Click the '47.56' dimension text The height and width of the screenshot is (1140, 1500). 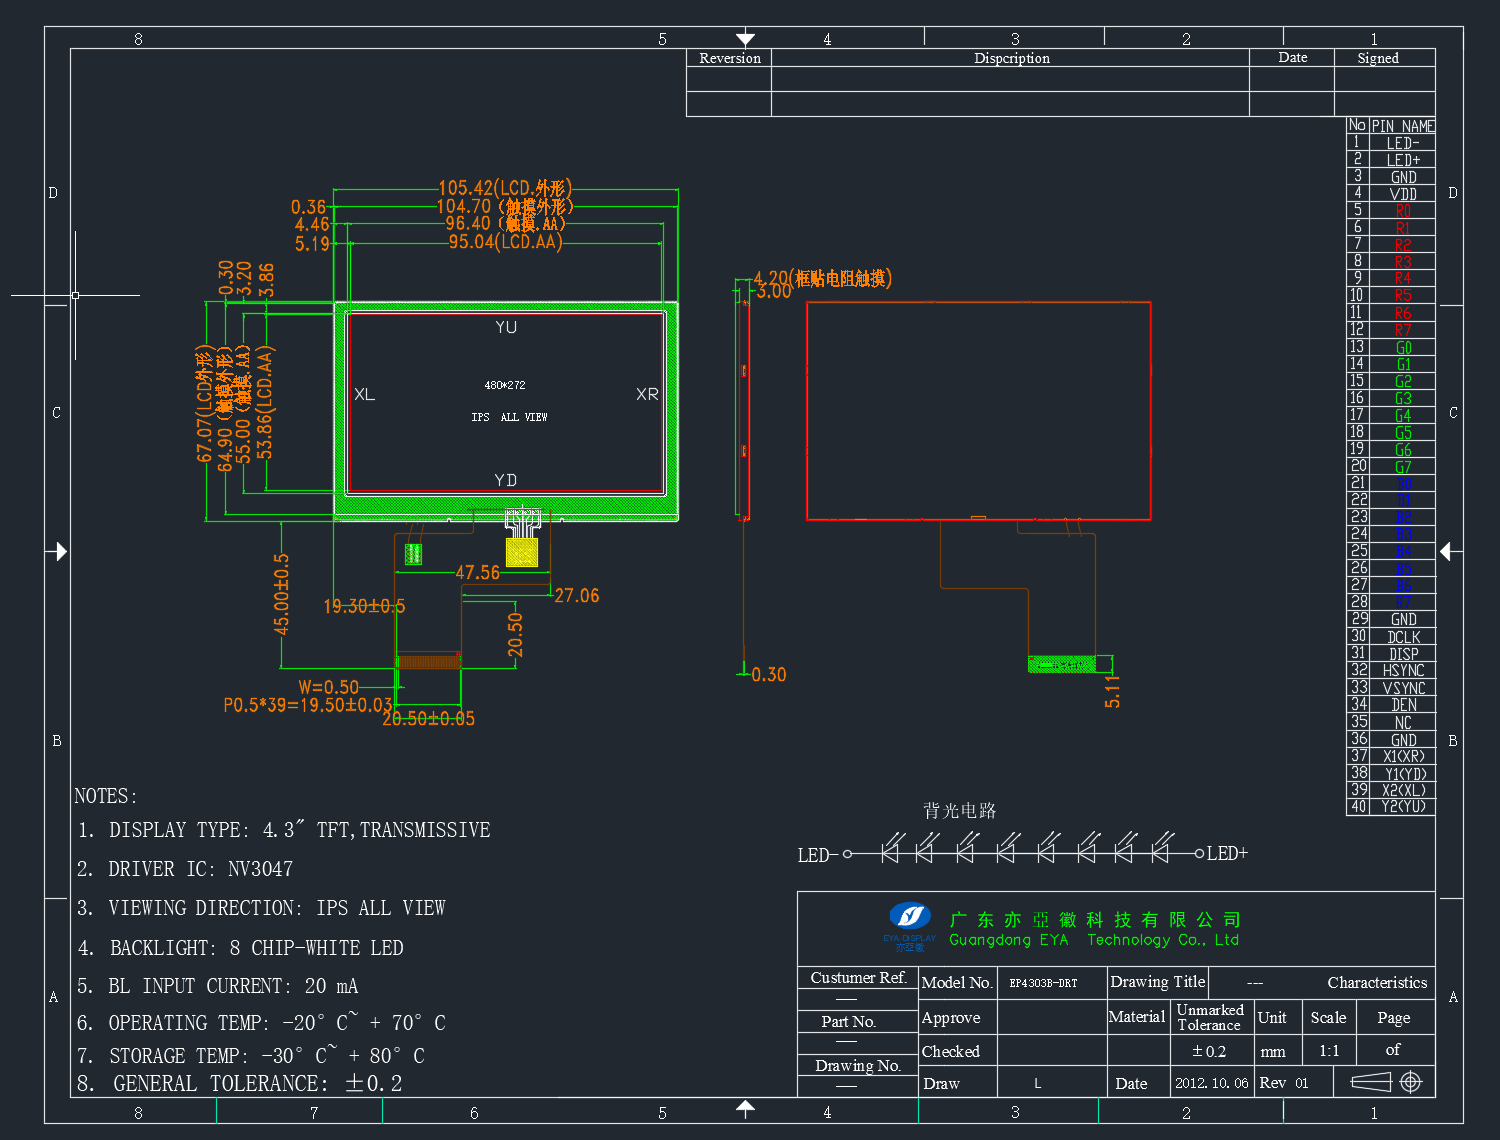point(478,573)
